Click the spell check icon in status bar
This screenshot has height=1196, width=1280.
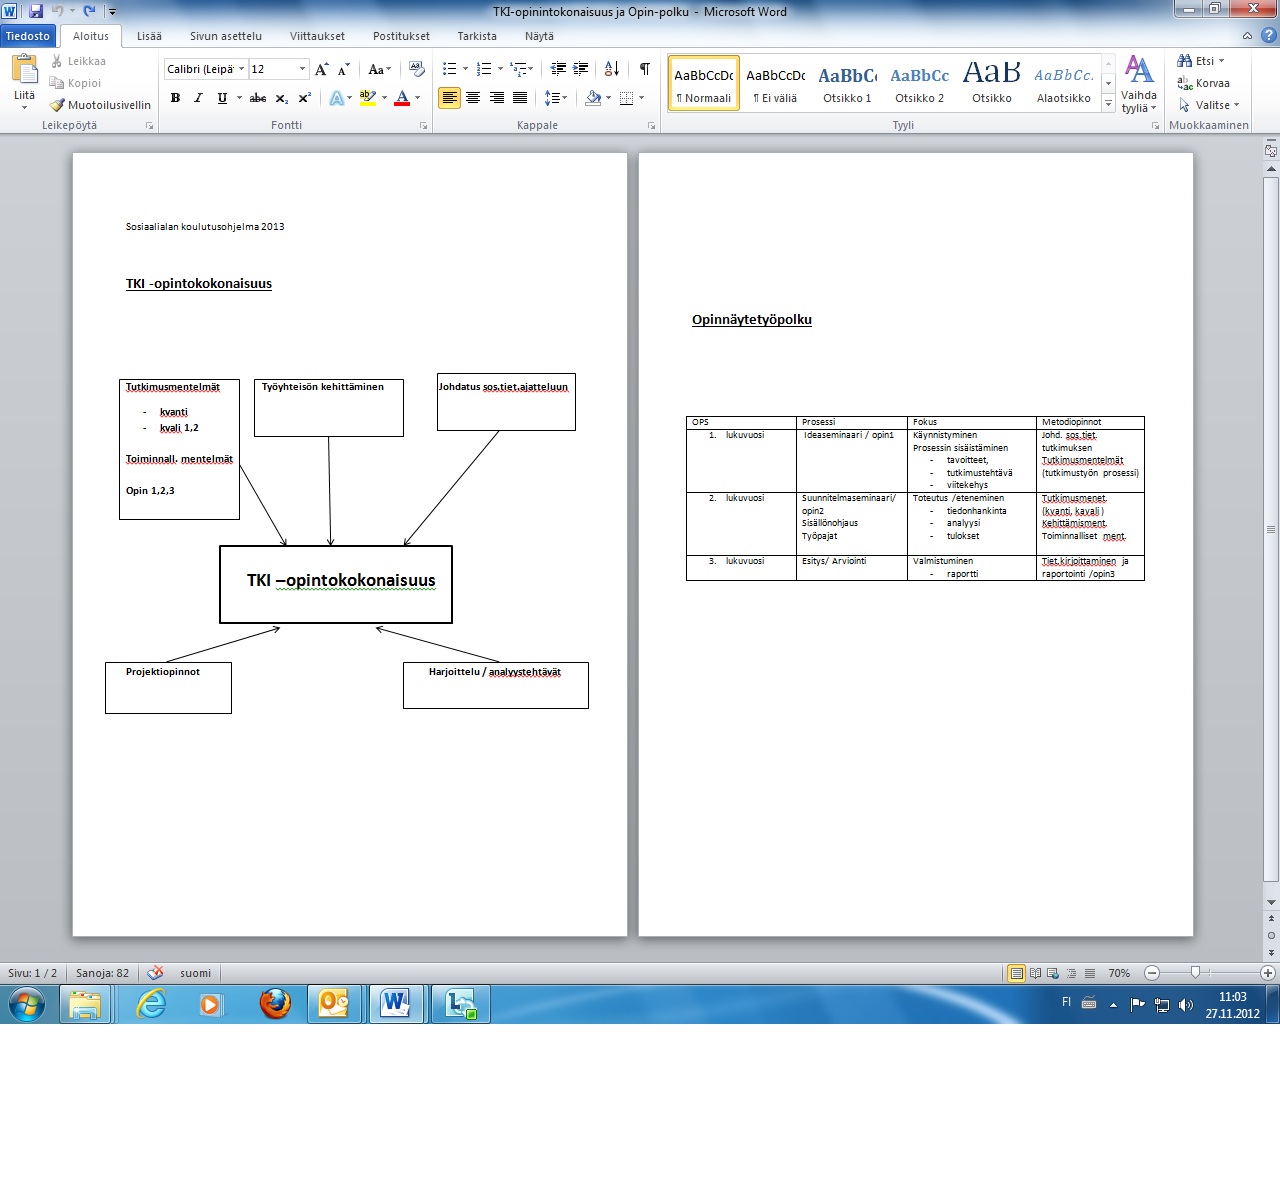click(155, 973)
